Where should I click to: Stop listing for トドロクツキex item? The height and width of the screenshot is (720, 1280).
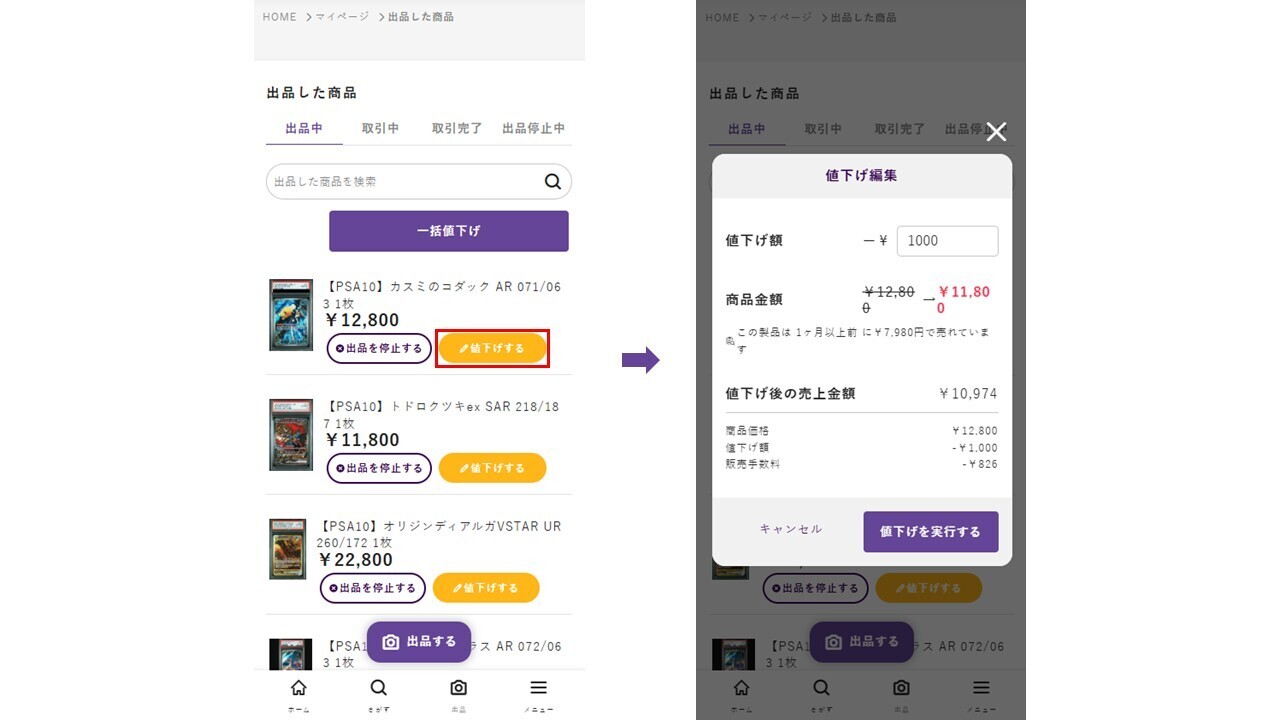[x=379, y=468]
